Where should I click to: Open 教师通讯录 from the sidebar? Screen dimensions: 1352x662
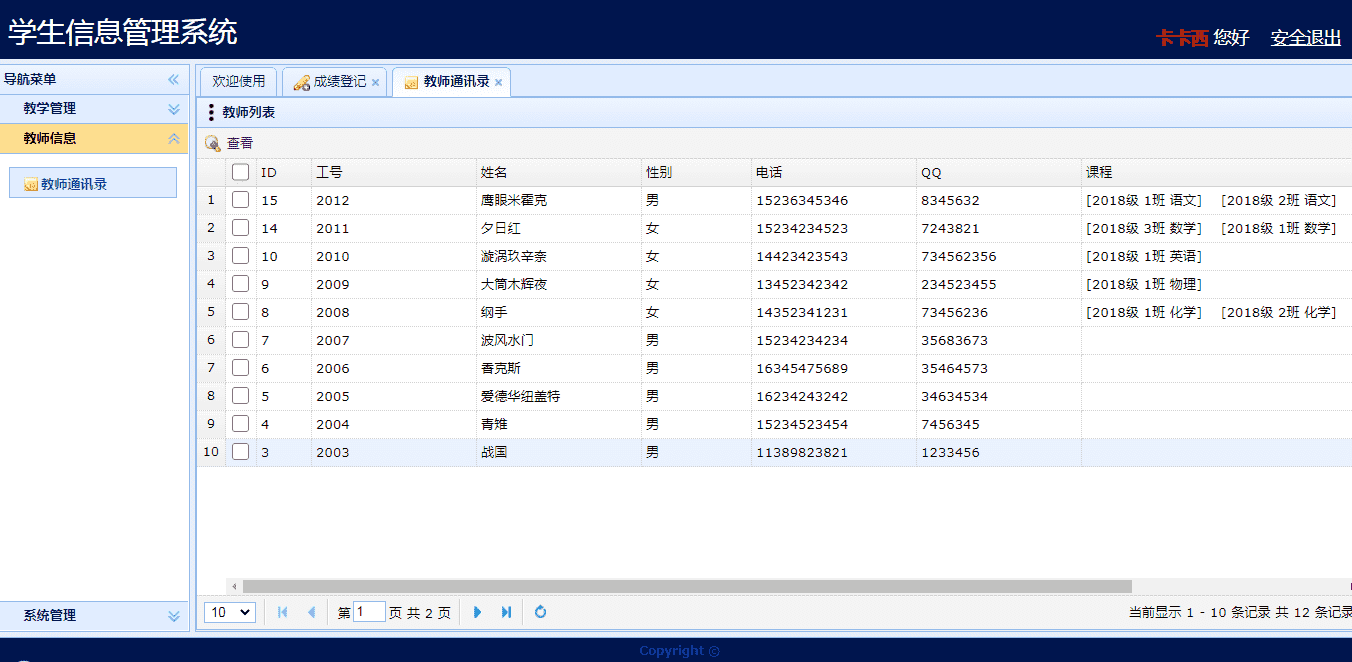pyautogui.click(x=93, y=183)
